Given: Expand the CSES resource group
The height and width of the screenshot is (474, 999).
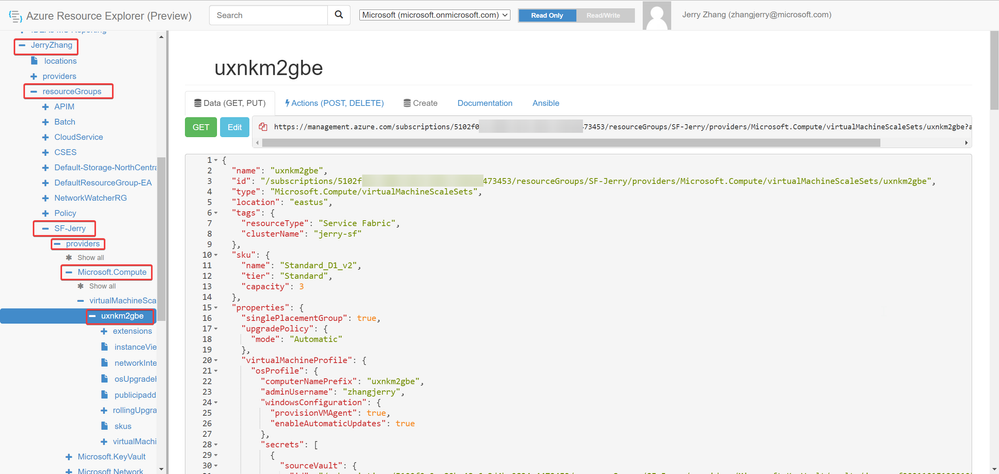Looking at the screenshot, I should coord(45,153).
